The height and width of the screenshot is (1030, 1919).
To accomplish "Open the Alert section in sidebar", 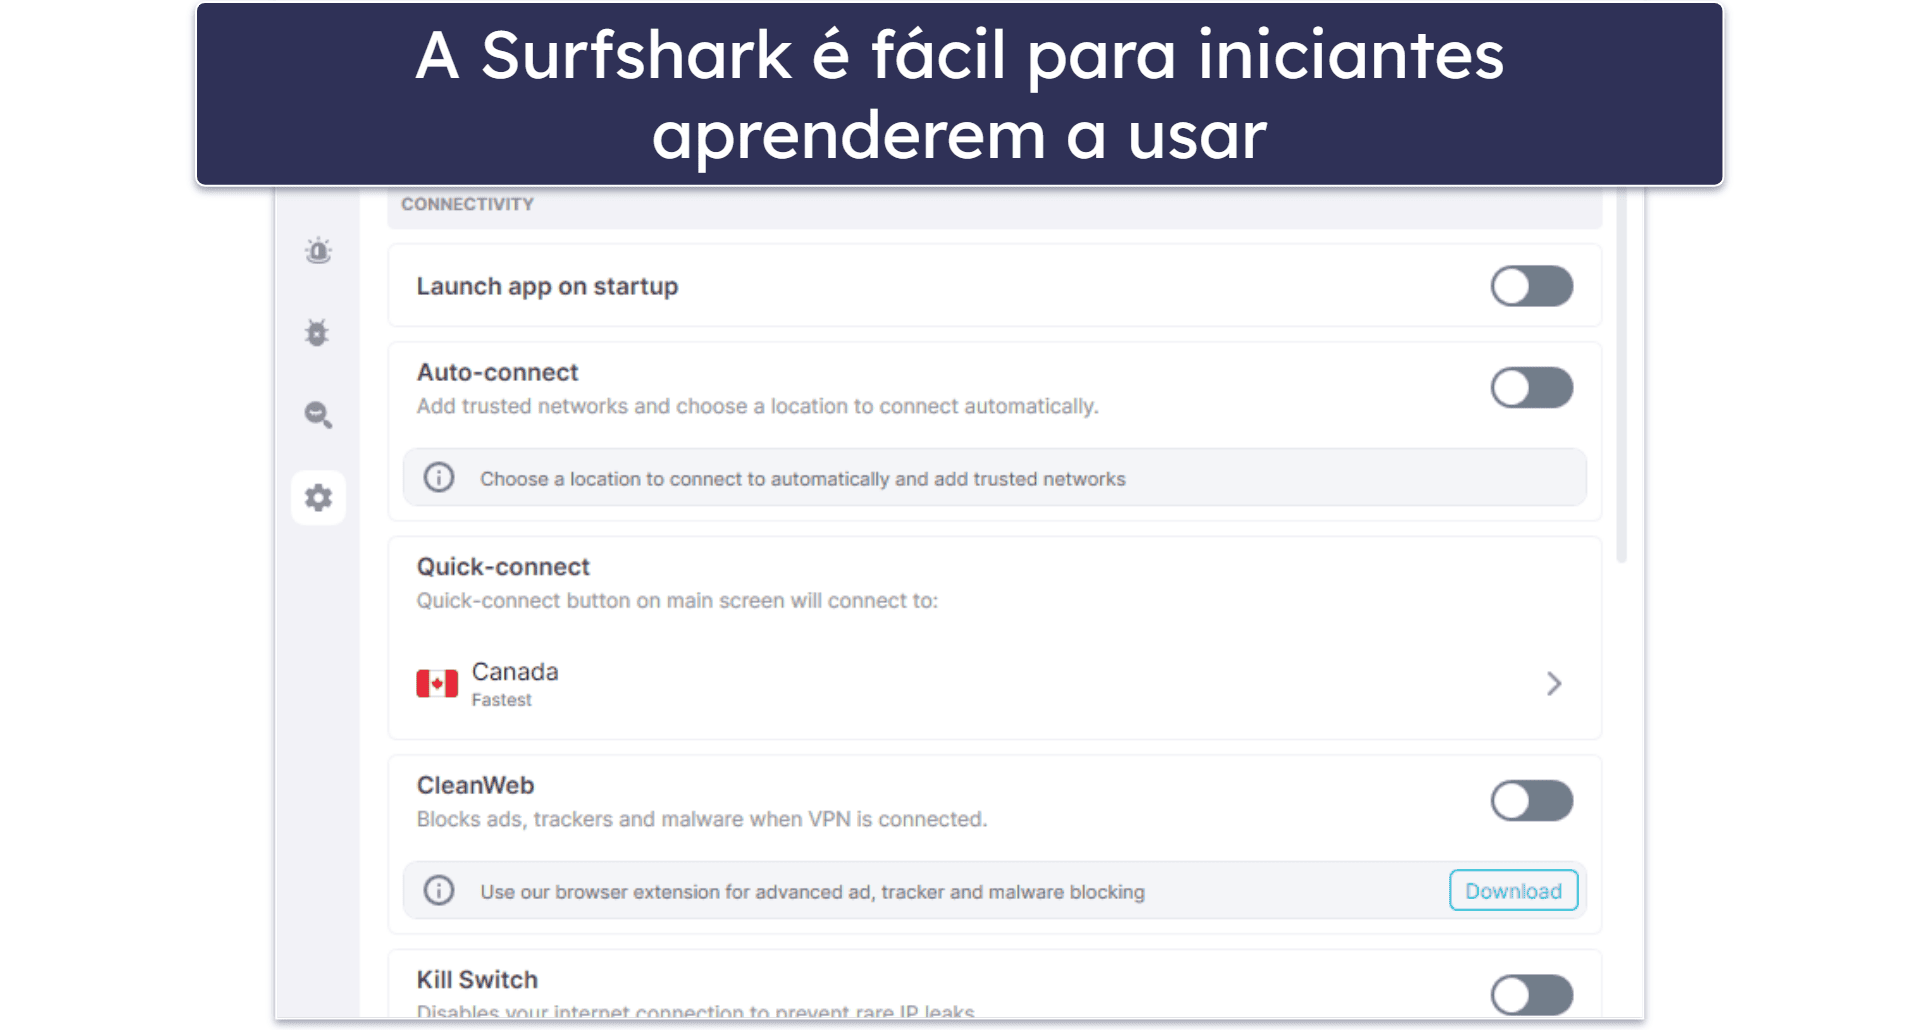I will tap(318, 250).
